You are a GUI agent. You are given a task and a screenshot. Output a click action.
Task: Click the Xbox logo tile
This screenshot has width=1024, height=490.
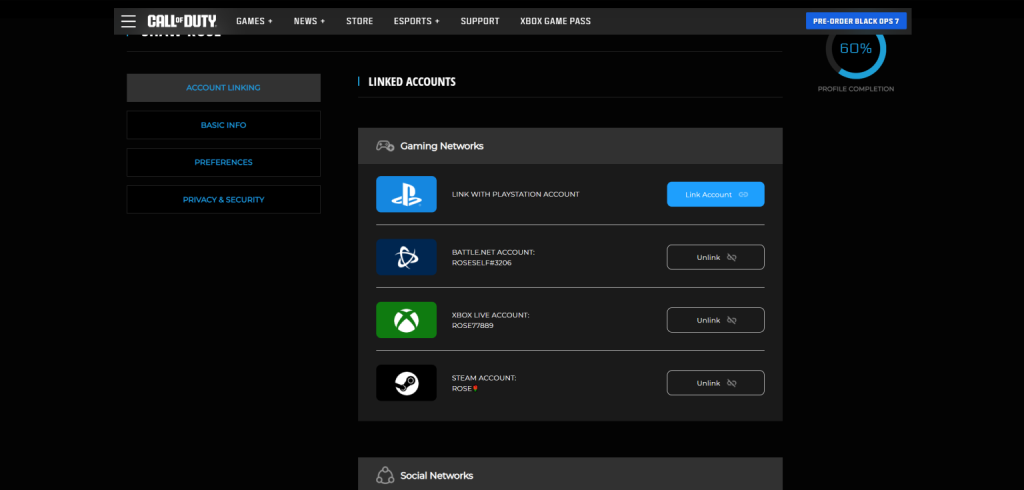click(406, 320)
